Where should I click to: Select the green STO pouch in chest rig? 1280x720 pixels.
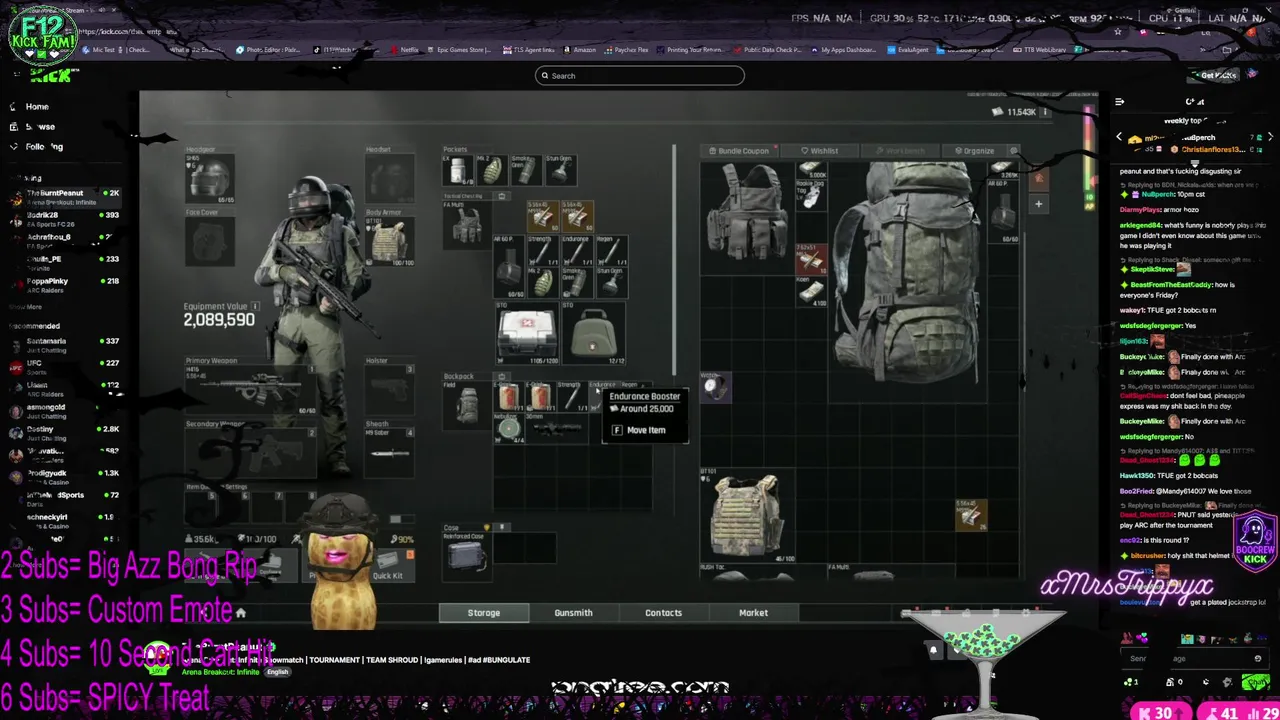(594, 334)
